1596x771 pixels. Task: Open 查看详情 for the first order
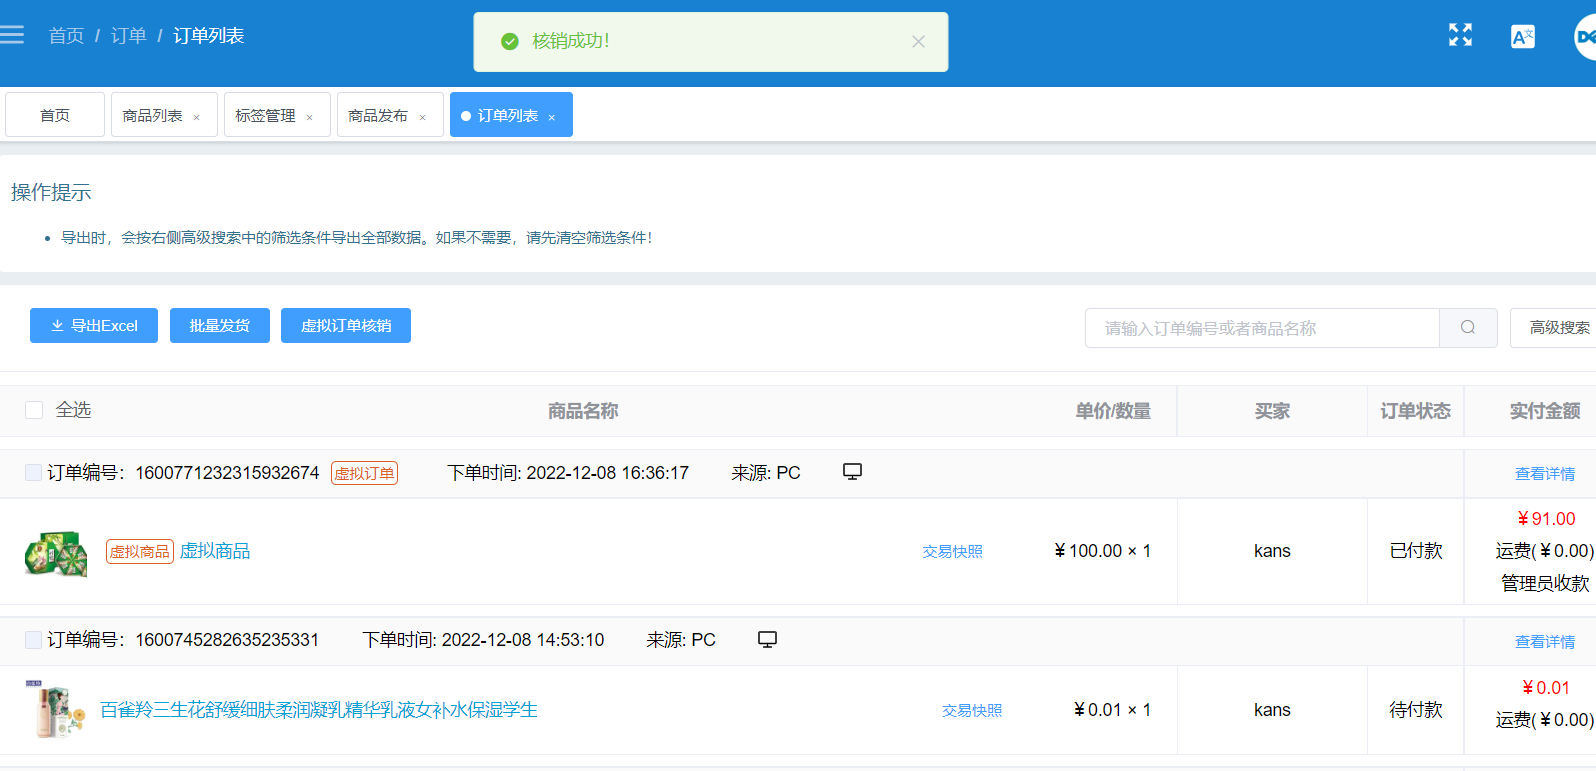pyautogui.click(x=1545, y=474)
